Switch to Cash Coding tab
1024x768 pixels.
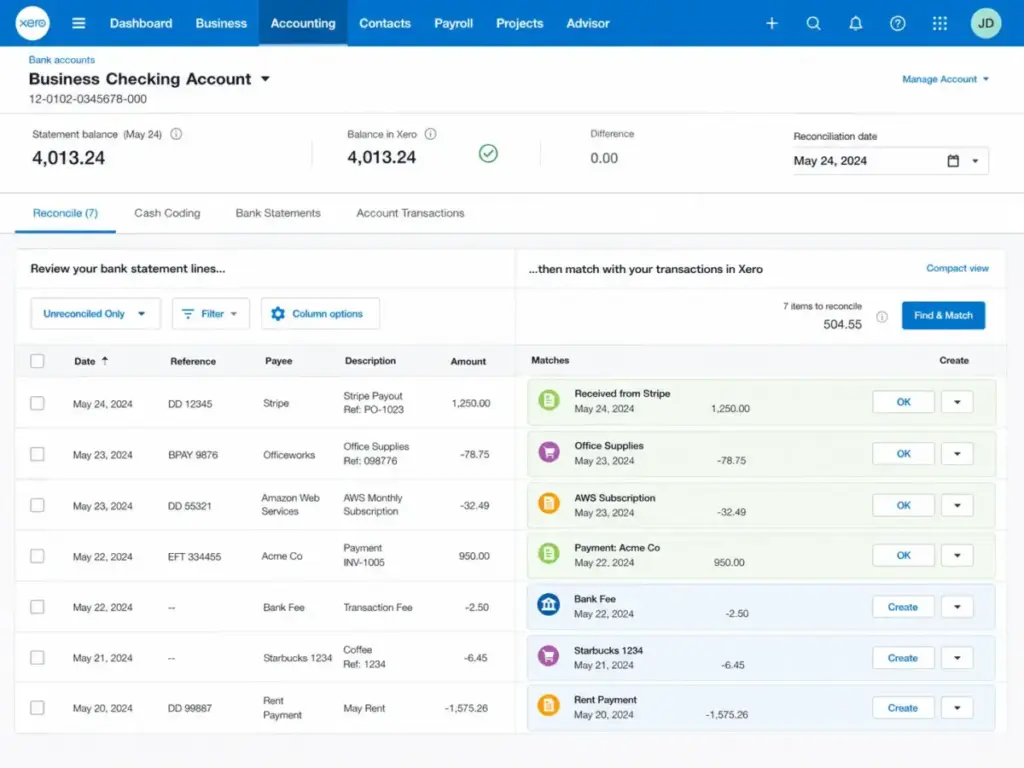point(167,213)
